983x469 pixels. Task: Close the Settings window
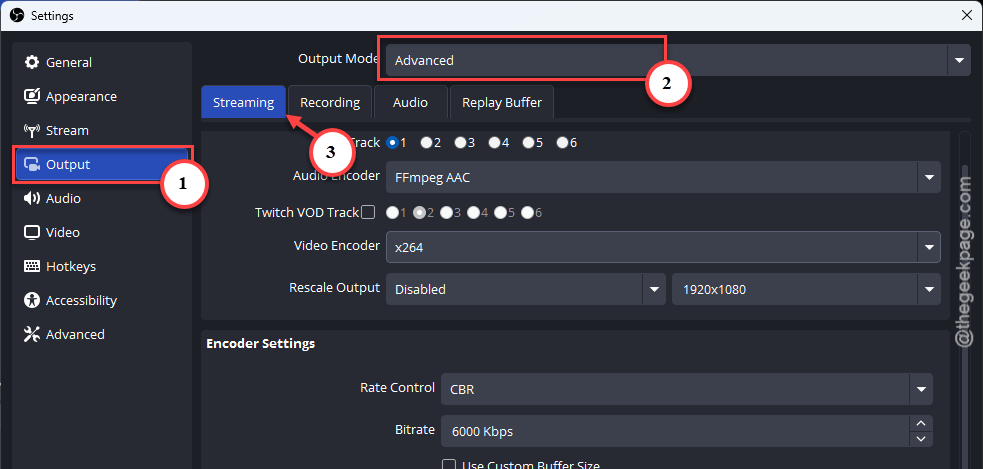(x=967, y=15)
